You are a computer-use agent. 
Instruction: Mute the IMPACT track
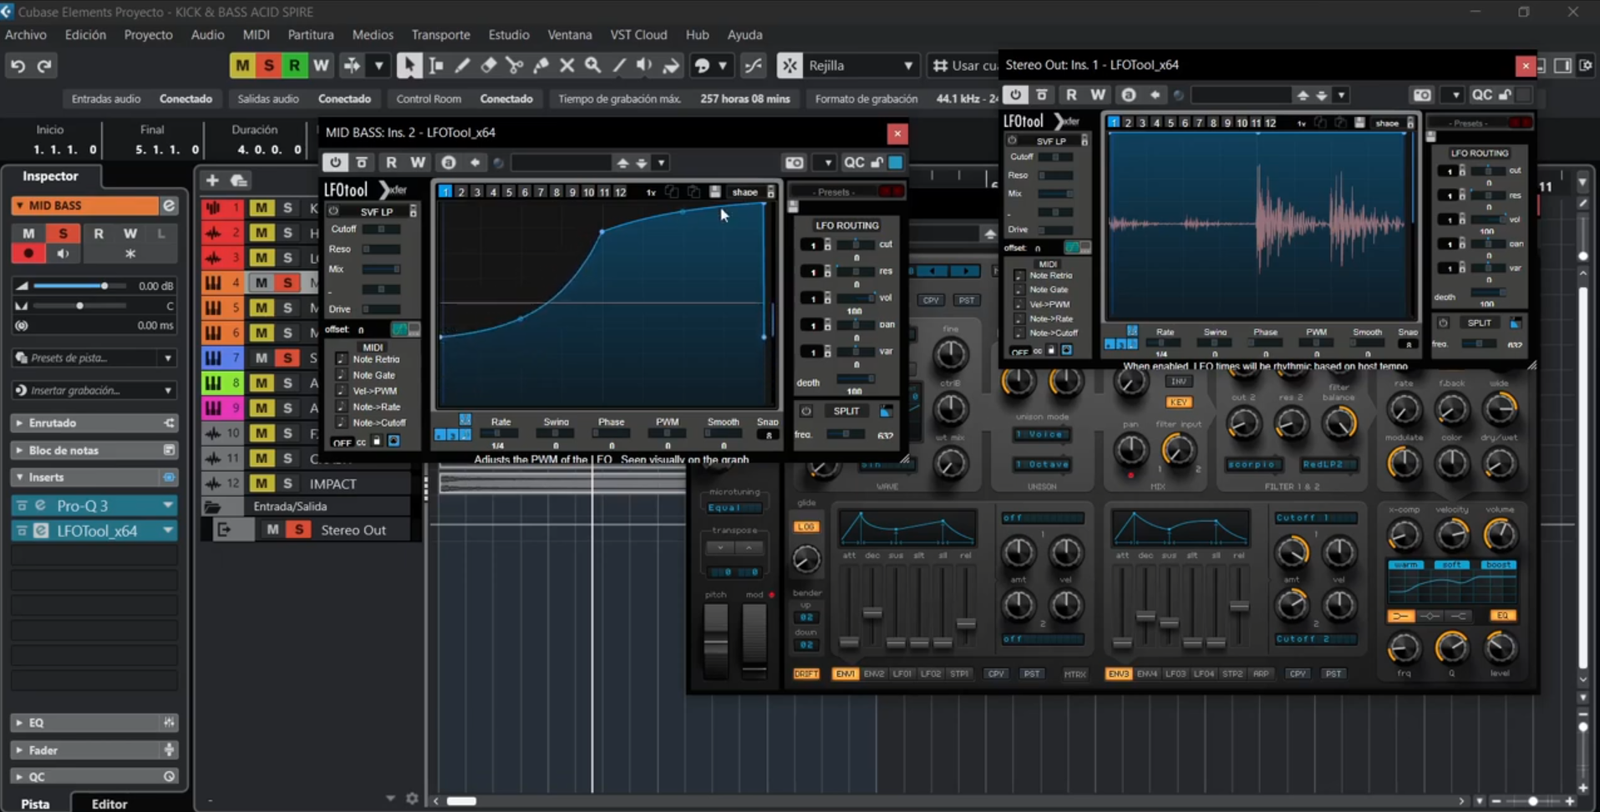tap(261, 483)
